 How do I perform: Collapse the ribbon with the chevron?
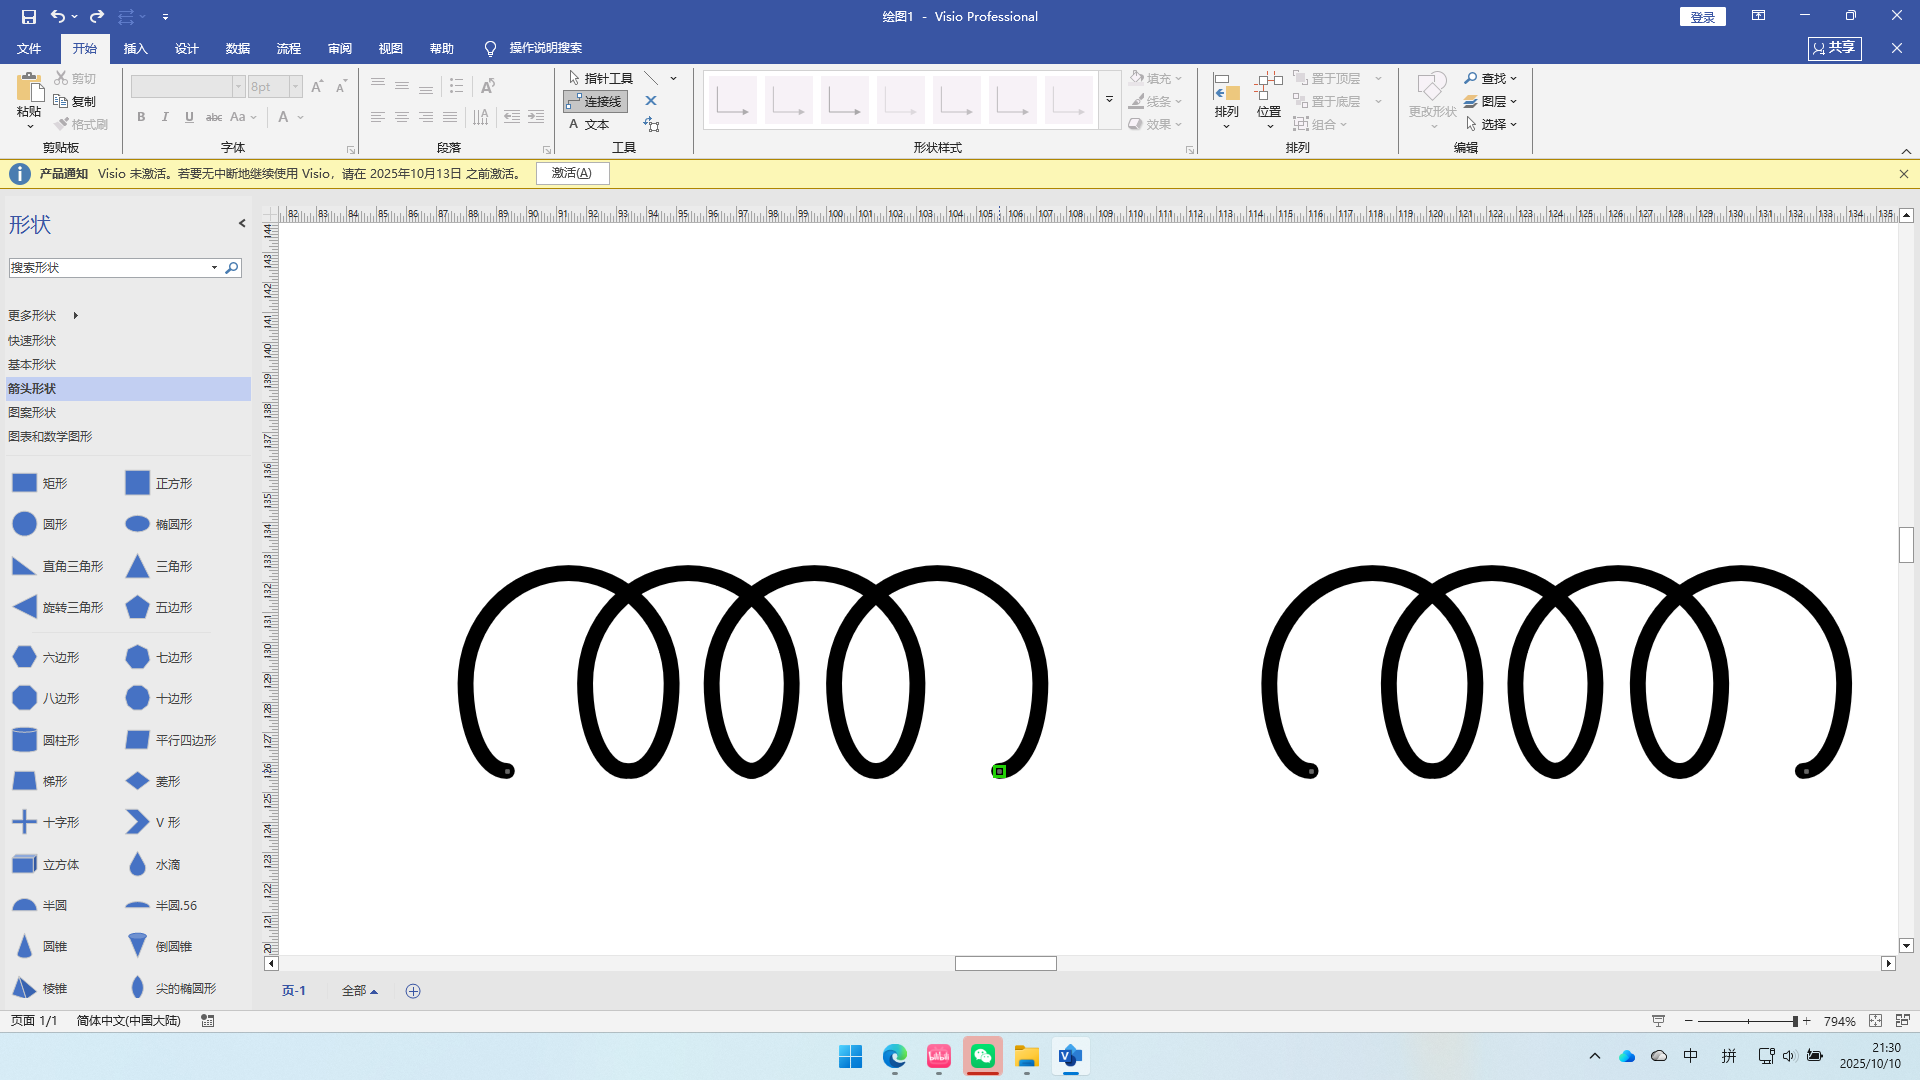pyautogui.click(x=1906, y=151)
